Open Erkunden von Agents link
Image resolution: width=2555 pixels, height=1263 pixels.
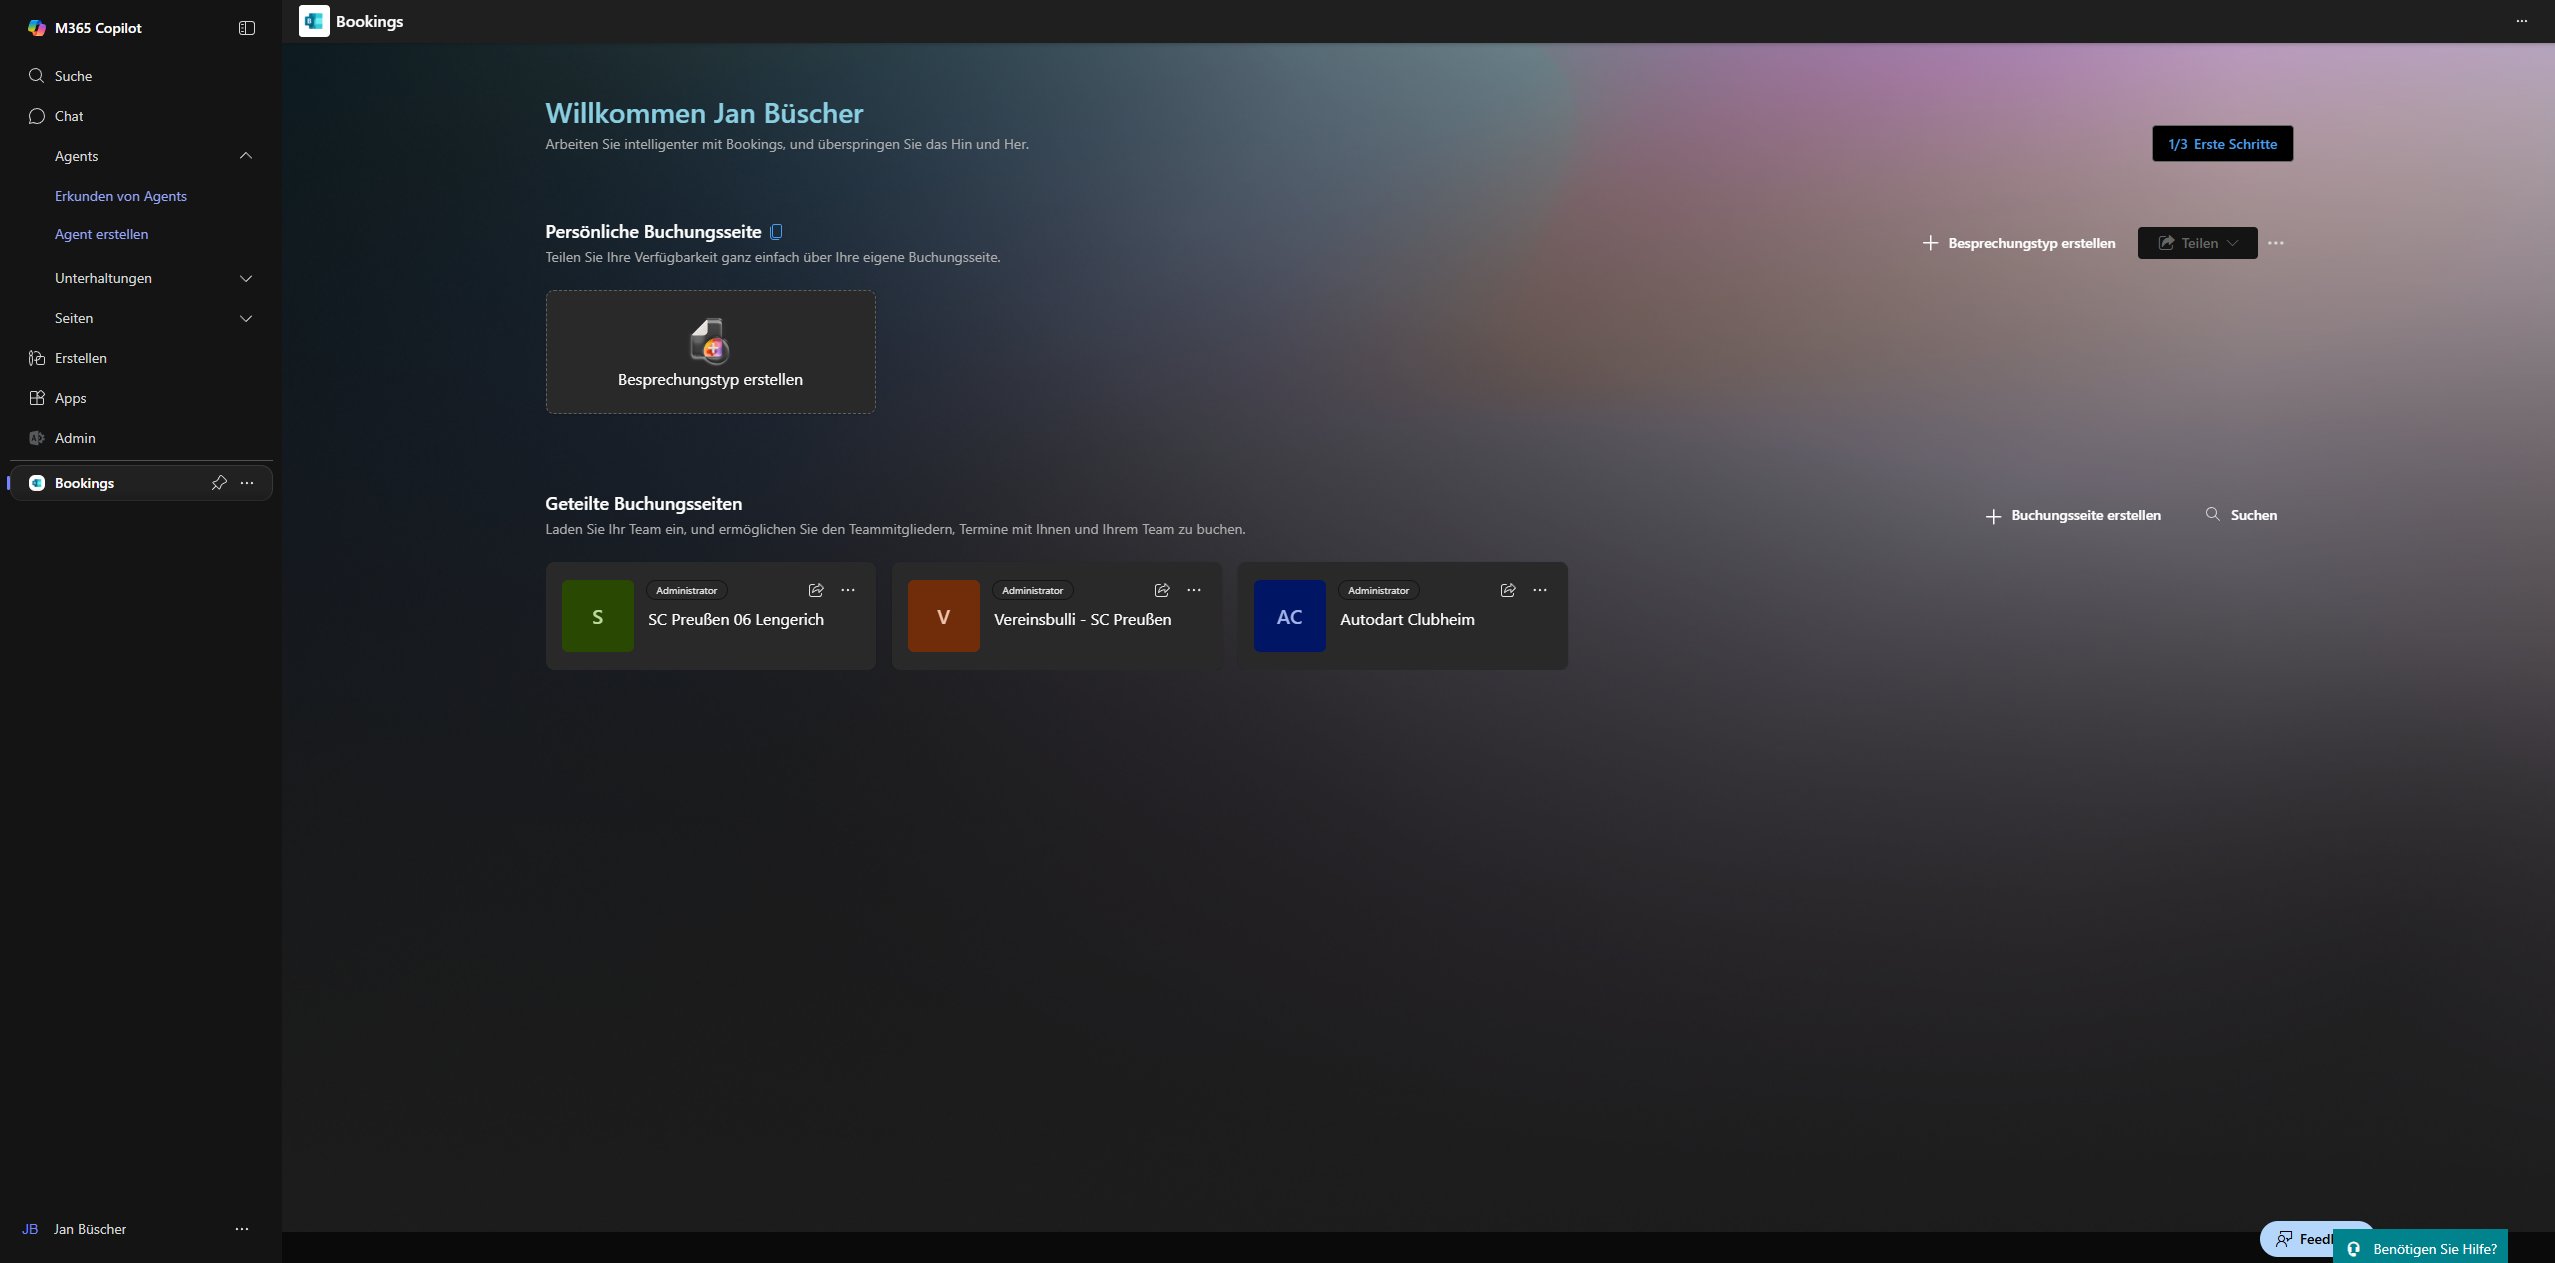[x=121, y=196]
